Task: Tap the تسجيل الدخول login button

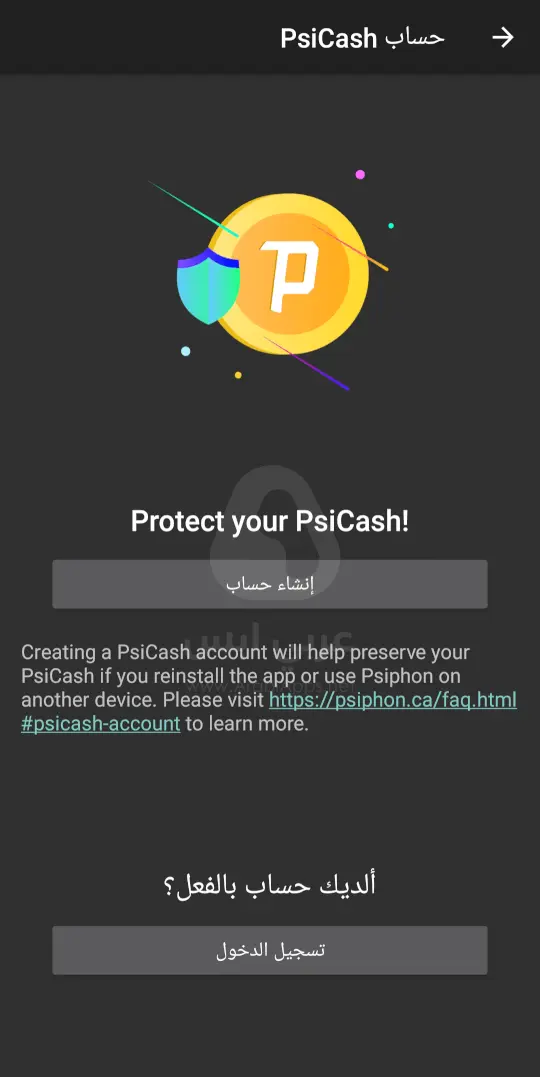Action: [270, 950]
